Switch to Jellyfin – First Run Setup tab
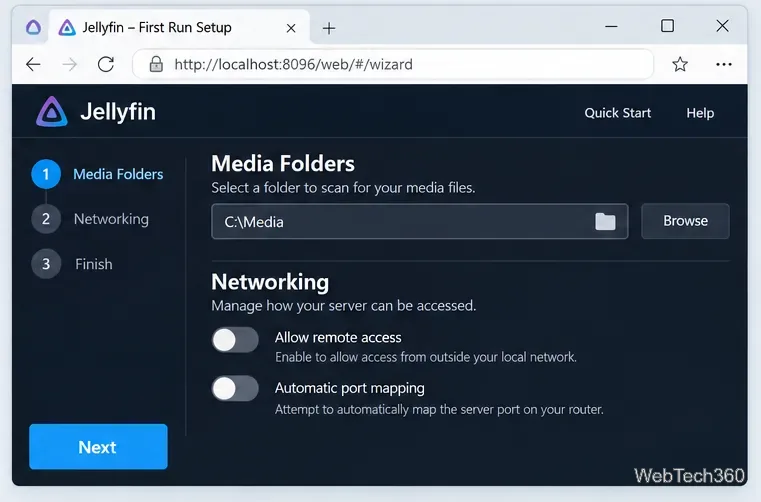Image resolution: width=761 pixels, height=502 pixels. pos(179,27)
